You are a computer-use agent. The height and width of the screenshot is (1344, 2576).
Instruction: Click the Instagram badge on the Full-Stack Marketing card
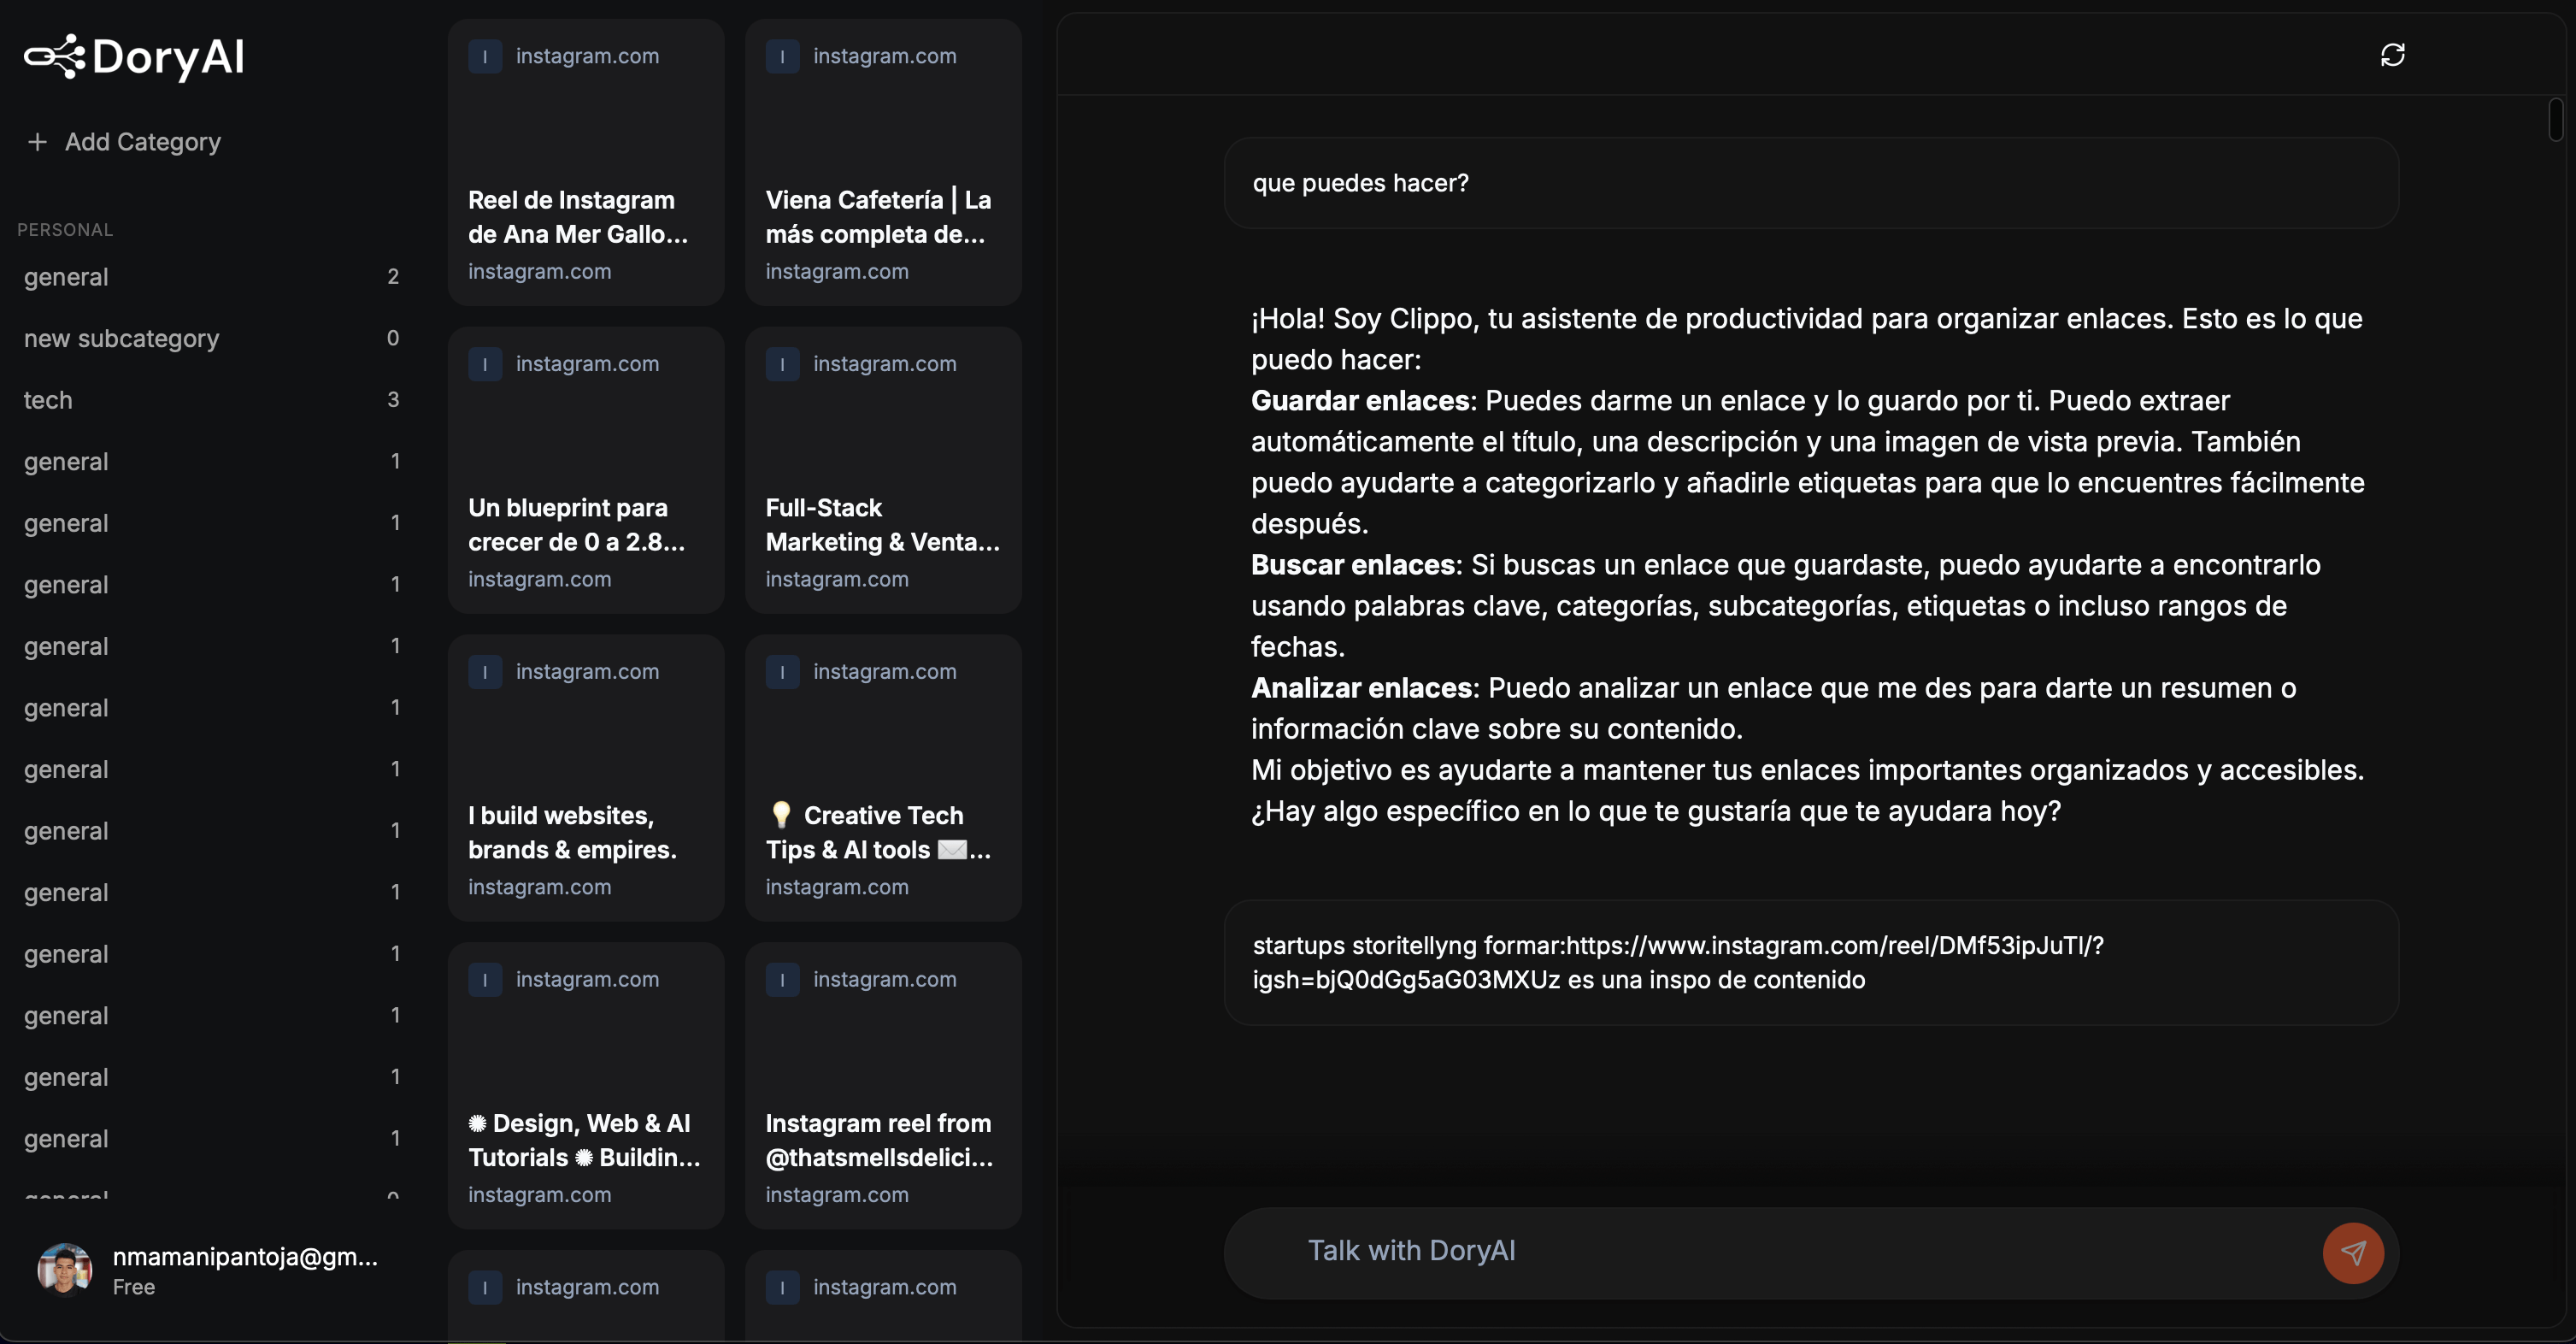(782, 364)
